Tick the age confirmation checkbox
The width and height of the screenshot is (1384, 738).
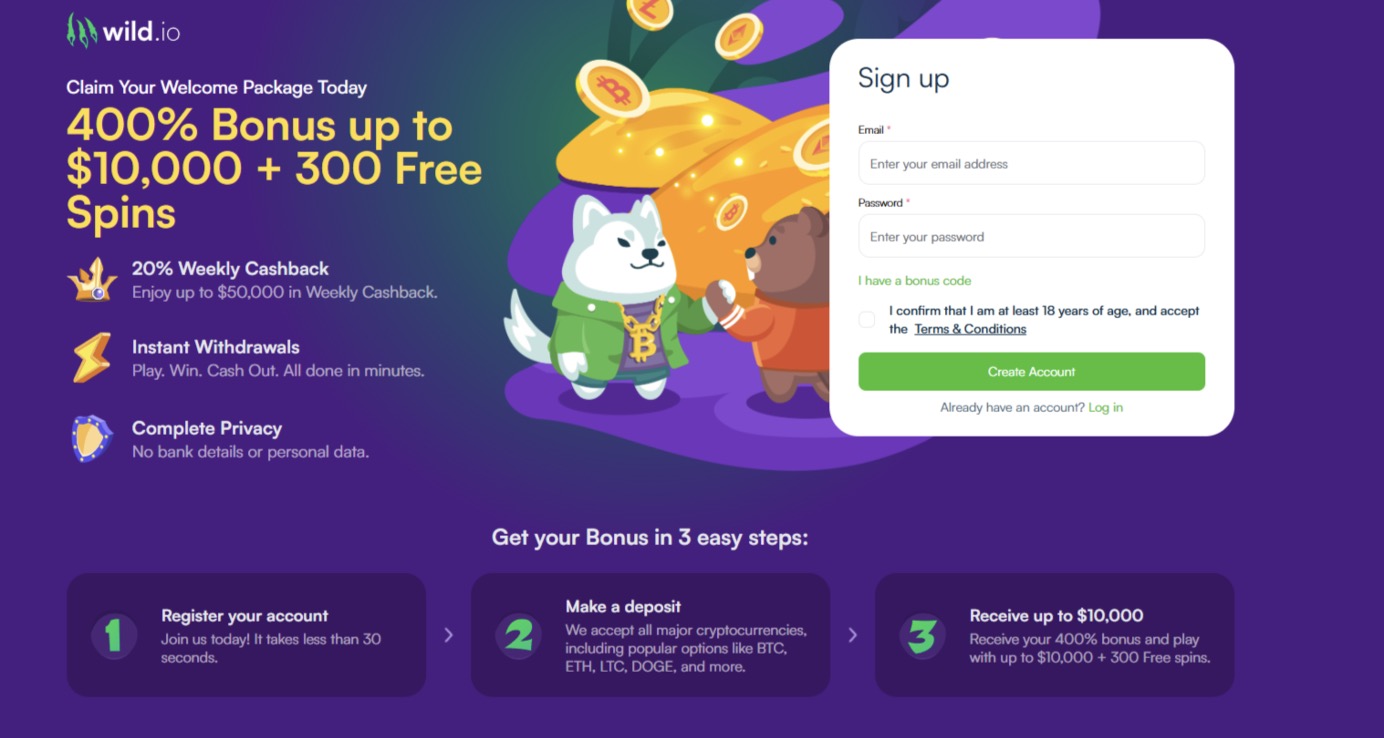point(867,319)
